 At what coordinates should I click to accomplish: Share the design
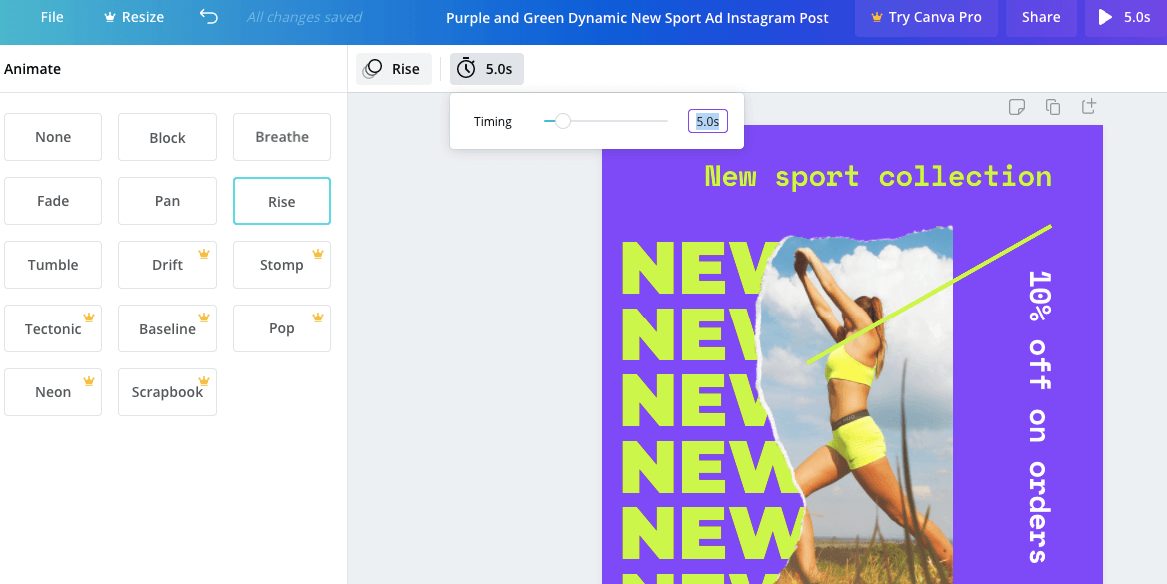(x=1041, y=16)
